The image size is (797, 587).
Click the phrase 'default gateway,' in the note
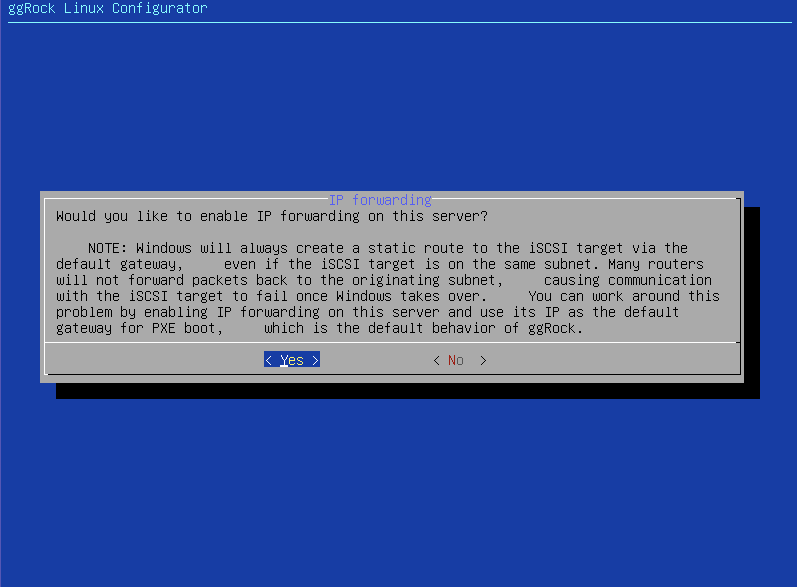coord(119,264)
